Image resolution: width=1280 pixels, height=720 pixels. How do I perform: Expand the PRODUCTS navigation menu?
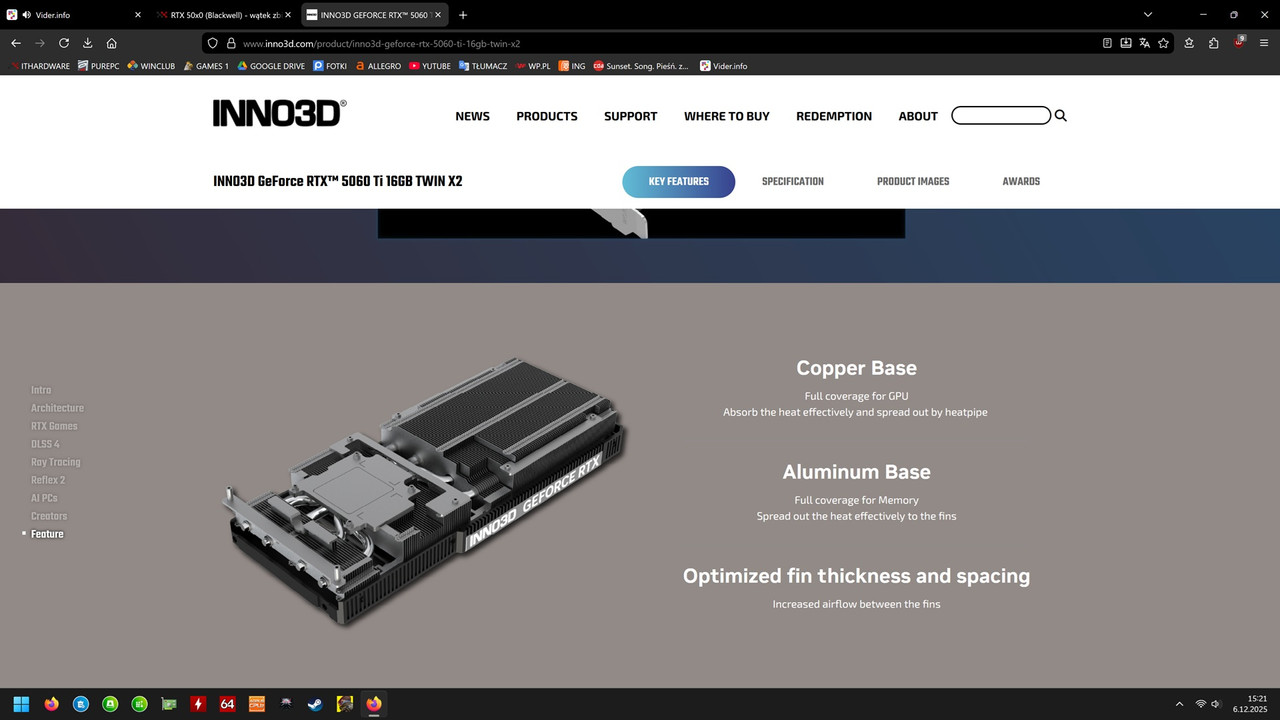coord(546,116)
